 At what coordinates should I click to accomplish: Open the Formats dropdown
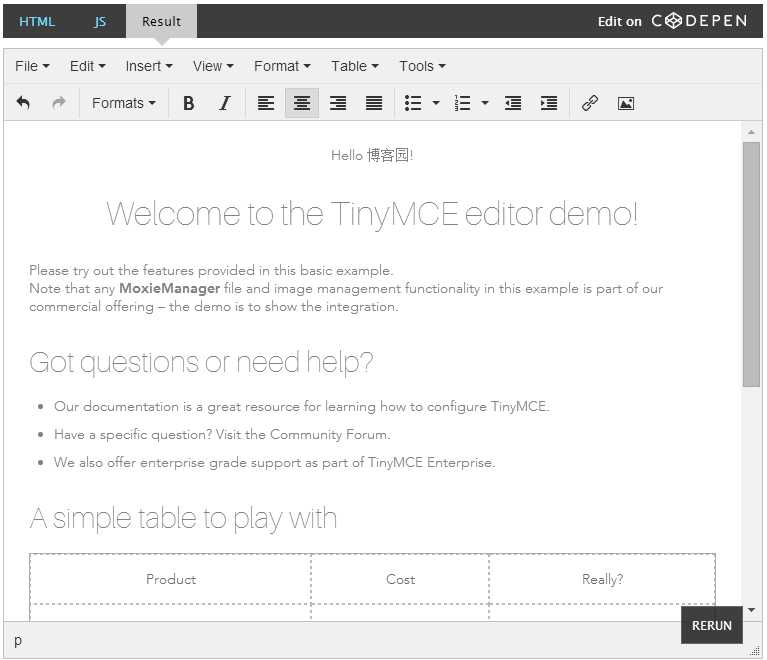click(124, 103)
